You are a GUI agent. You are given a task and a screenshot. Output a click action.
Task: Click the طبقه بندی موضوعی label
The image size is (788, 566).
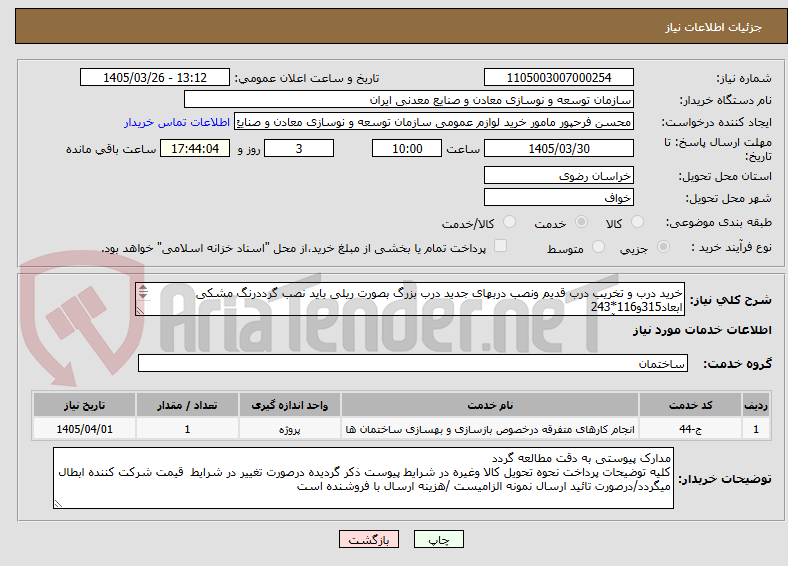pyautogui.click(x=719, y=222)
